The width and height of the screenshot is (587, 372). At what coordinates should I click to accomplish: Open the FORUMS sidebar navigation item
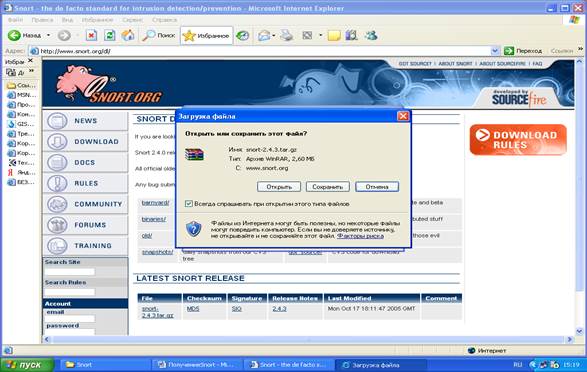point(85,225)
